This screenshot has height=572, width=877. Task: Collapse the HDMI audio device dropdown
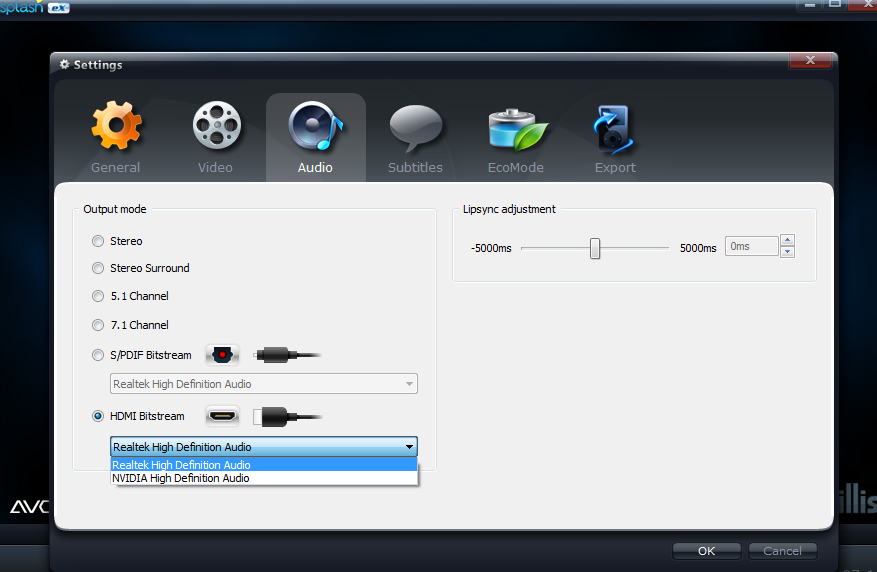pos(263,447)
